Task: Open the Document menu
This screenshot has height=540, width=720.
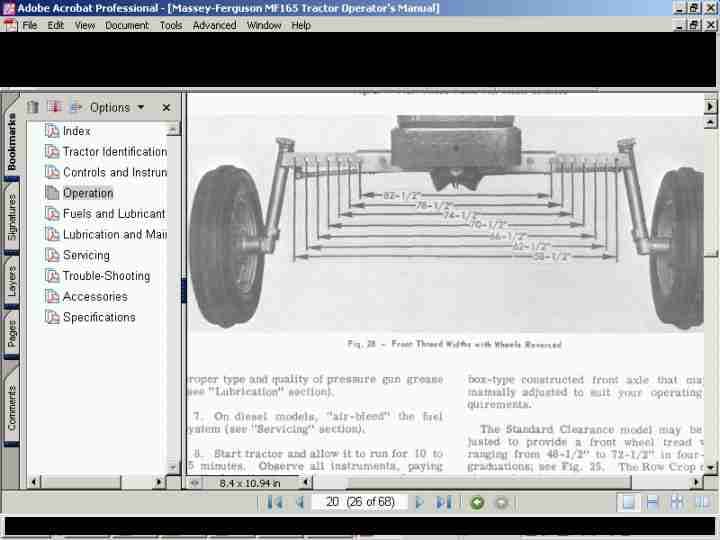Action: tap(127, 25)
